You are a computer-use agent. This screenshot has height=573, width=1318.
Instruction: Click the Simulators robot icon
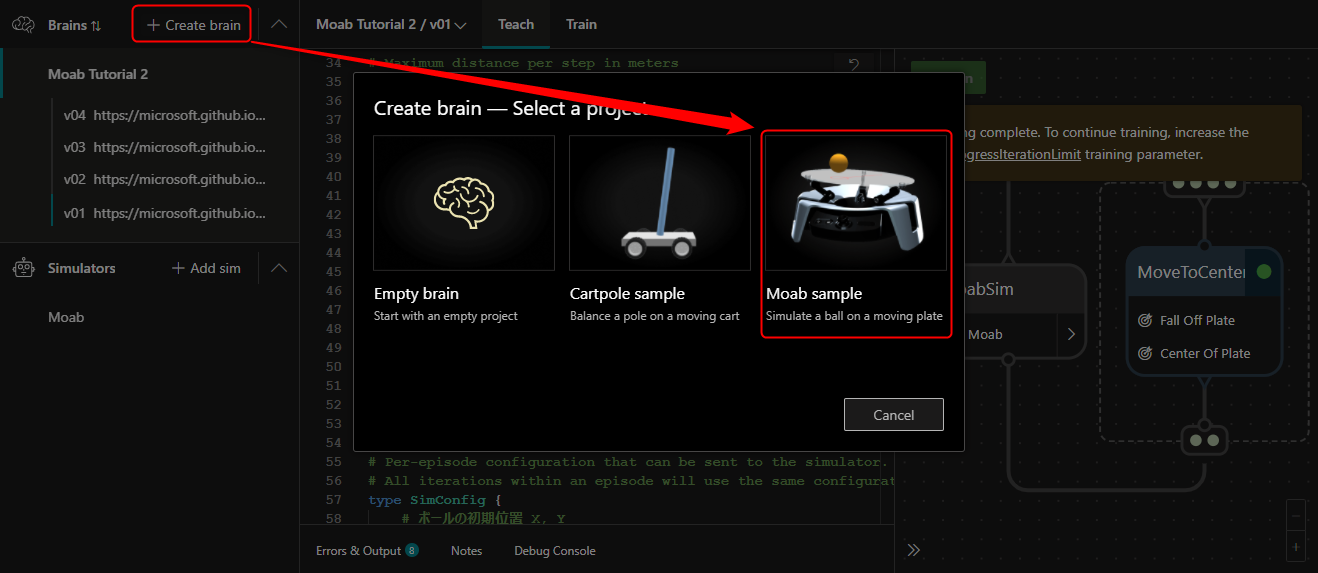pyautogui.click(x=24, y=268)
